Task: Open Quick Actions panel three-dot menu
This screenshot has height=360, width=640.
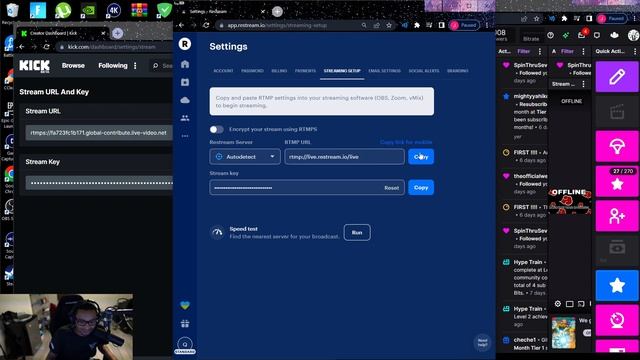Action: (635, 51)
